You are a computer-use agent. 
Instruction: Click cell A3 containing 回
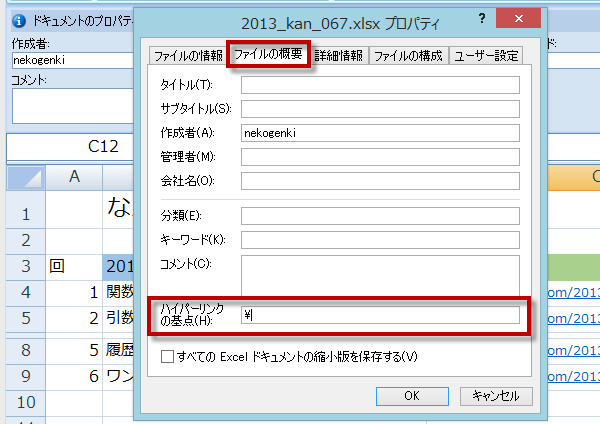(74, 267)
